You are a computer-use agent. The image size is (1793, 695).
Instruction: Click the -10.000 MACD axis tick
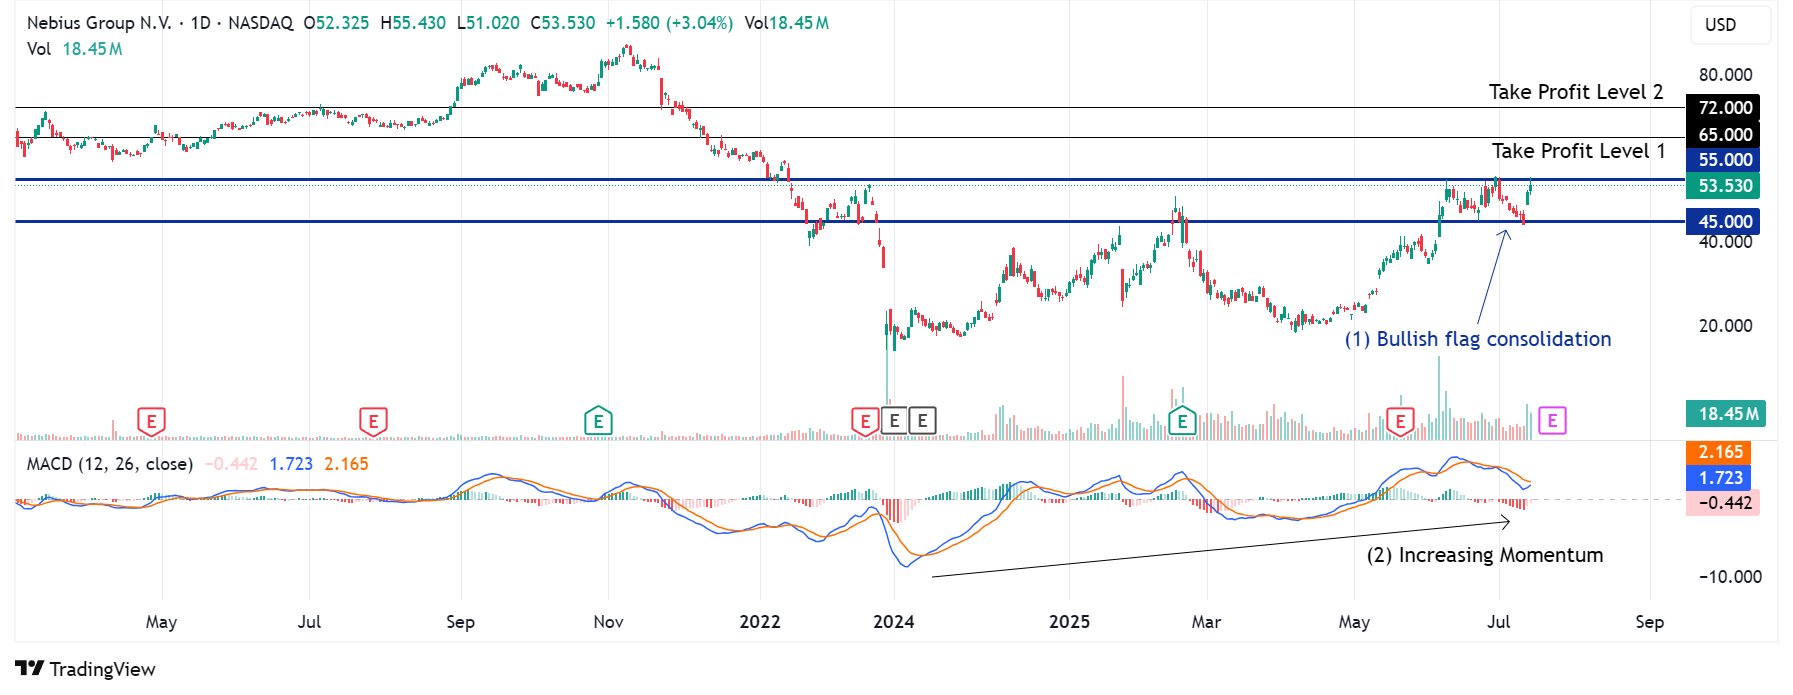1730,577
